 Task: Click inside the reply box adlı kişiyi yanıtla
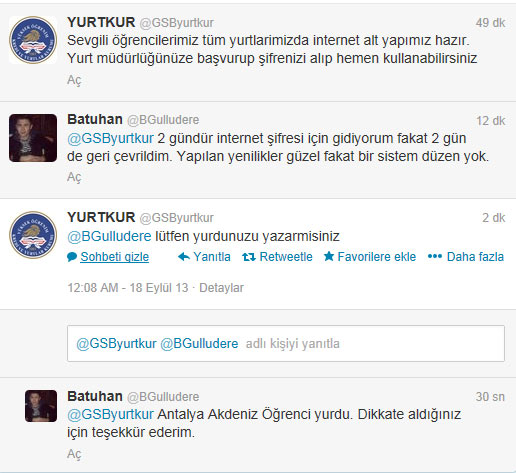286,344
